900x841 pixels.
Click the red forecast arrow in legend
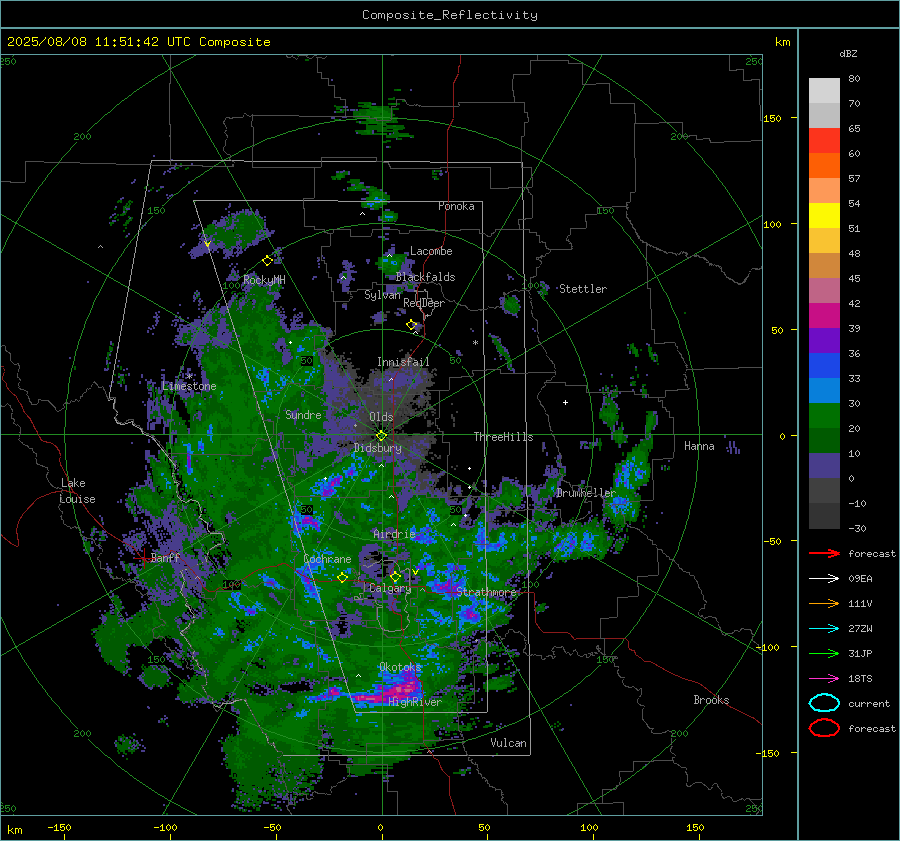[824, 553]
